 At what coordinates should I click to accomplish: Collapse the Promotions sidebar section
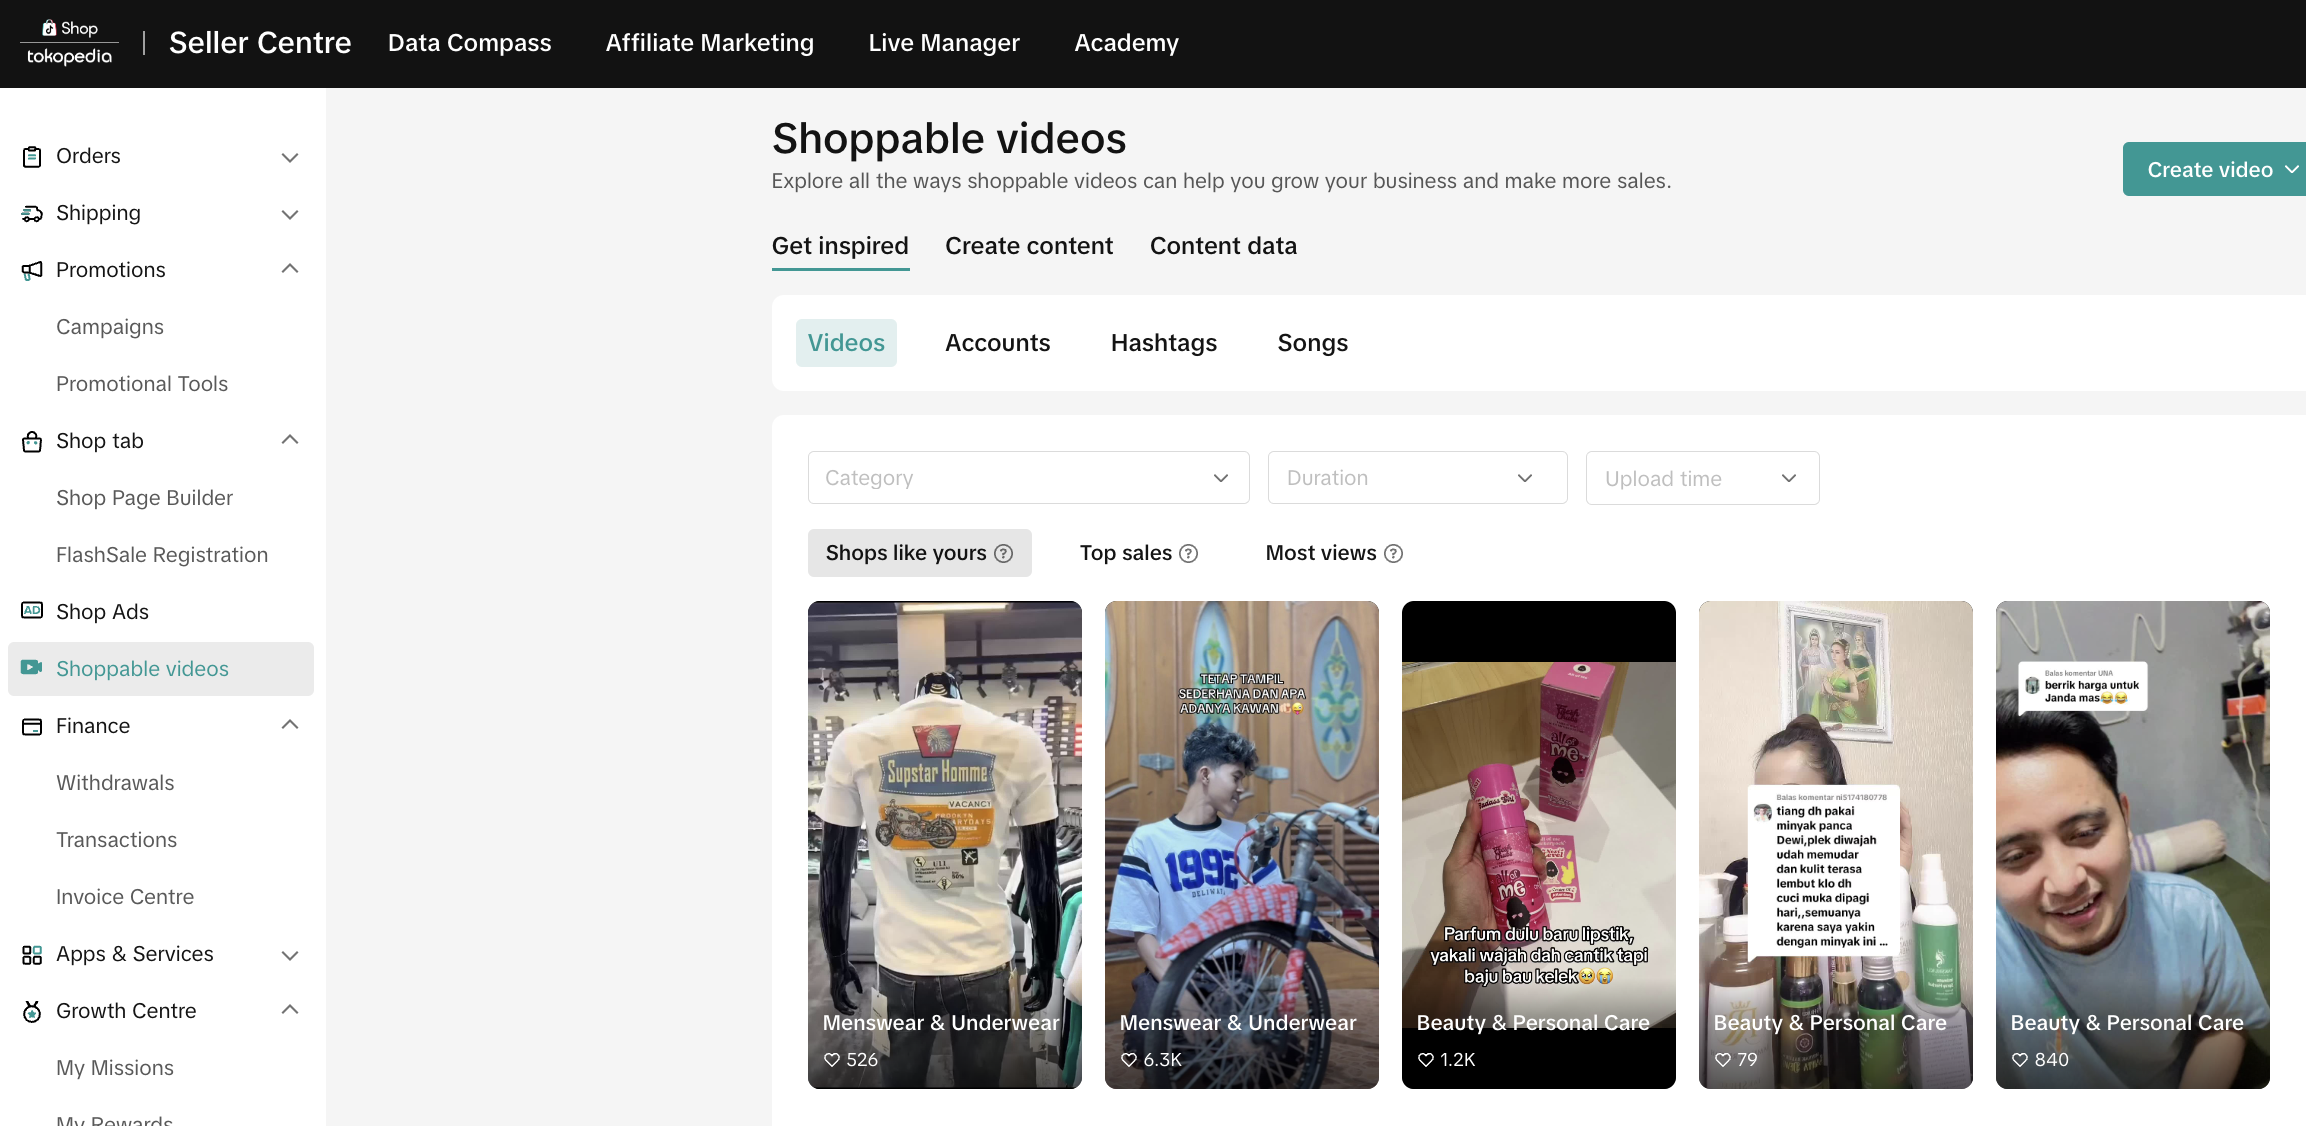coord(290,269)
